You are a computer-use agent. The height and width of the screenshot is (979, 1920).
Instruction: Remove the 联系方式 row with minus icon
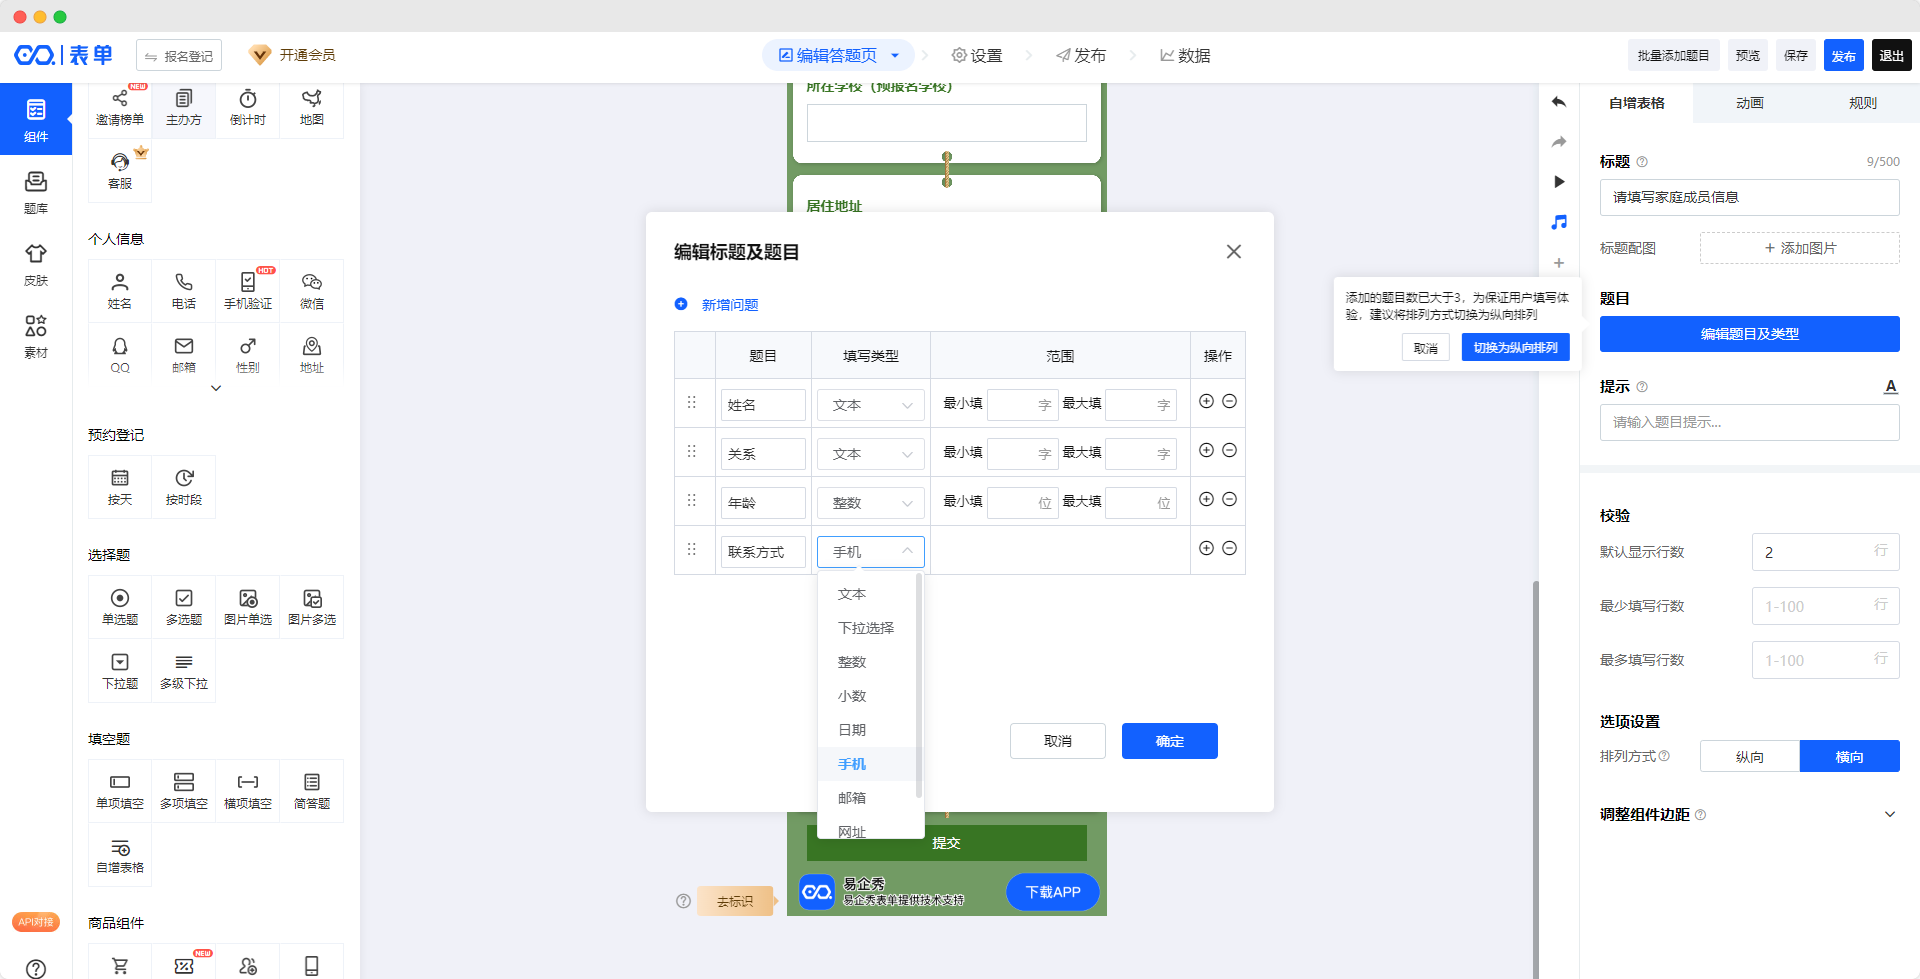tap(1230, 548)
